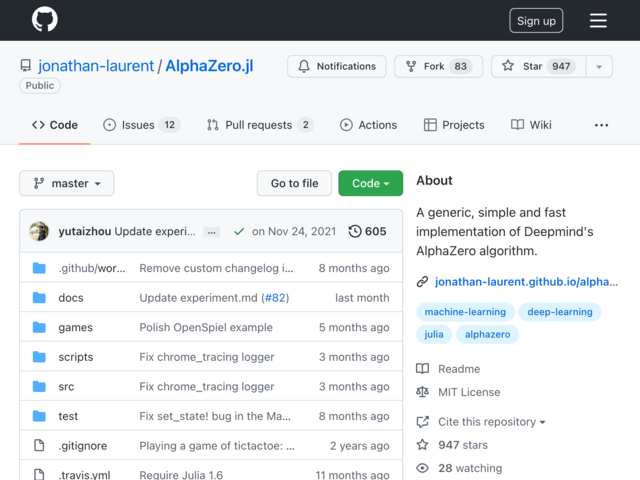Click the test folder icon
Viewport: 640px width, 480px height.
[39, 416]
